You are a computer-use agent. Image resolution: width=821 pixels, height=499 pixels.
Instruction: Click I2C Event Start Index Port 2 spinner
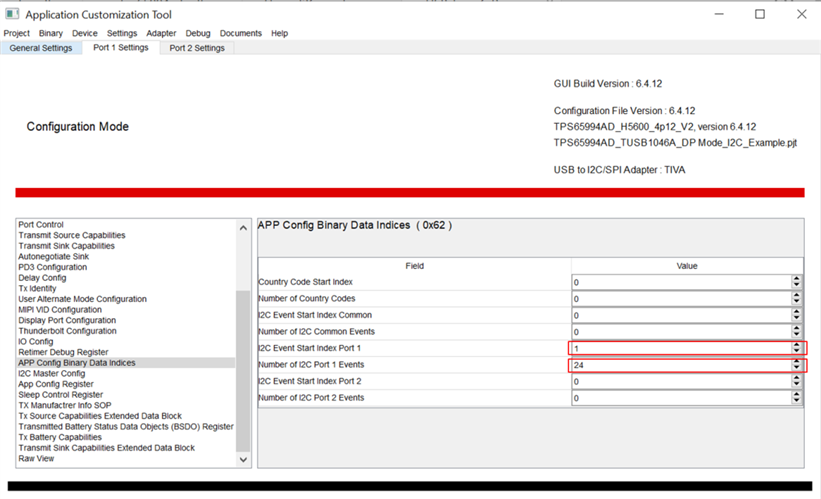pyautogui.click(x=796, y=382)
